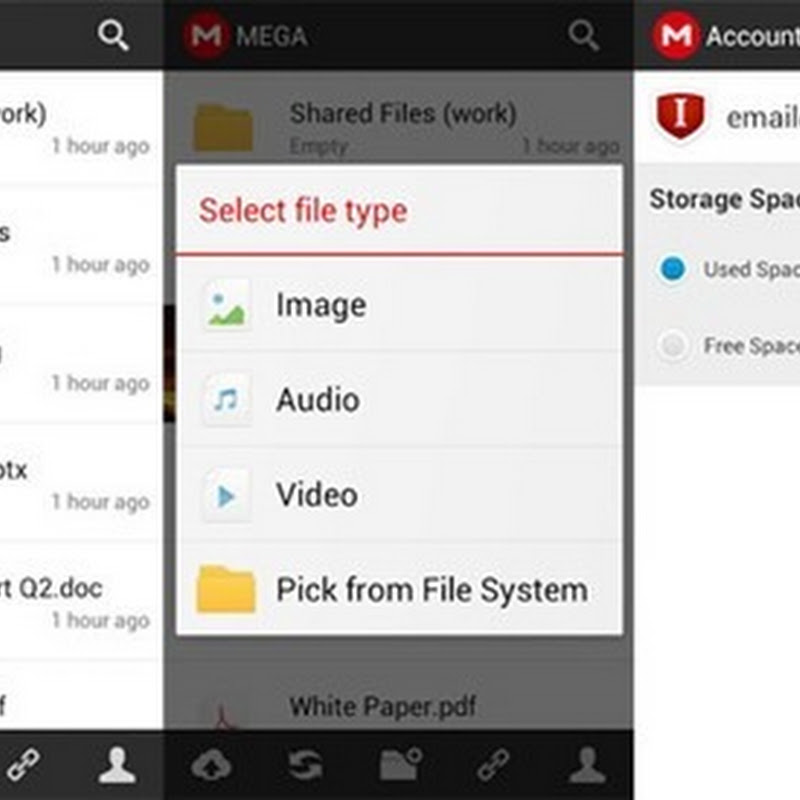
Task: Tap new folder icon in middle bottom bar
Action: (400, 764)
